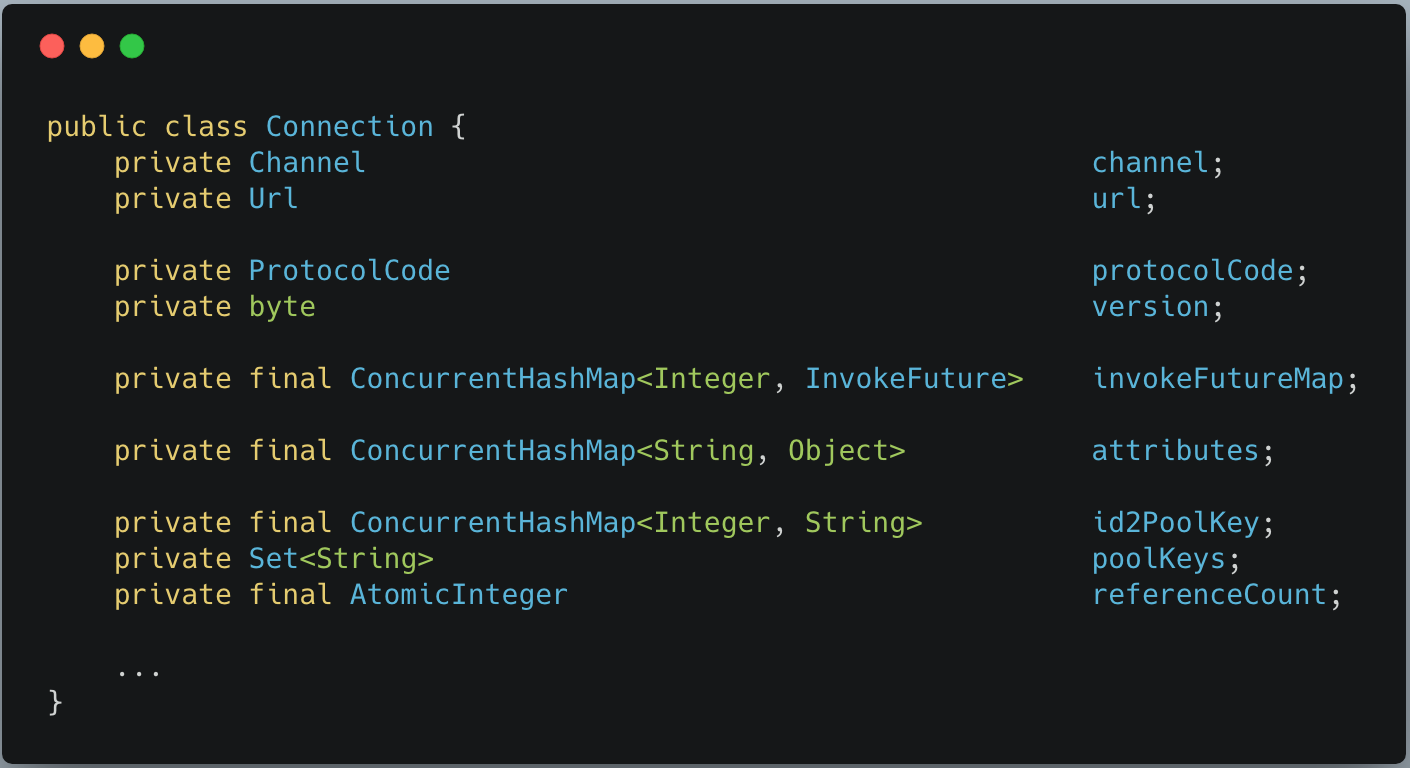The image size is (1410, 768).
Task: Click the ellipsis placeholder line
Action: (x=139, y=669)
